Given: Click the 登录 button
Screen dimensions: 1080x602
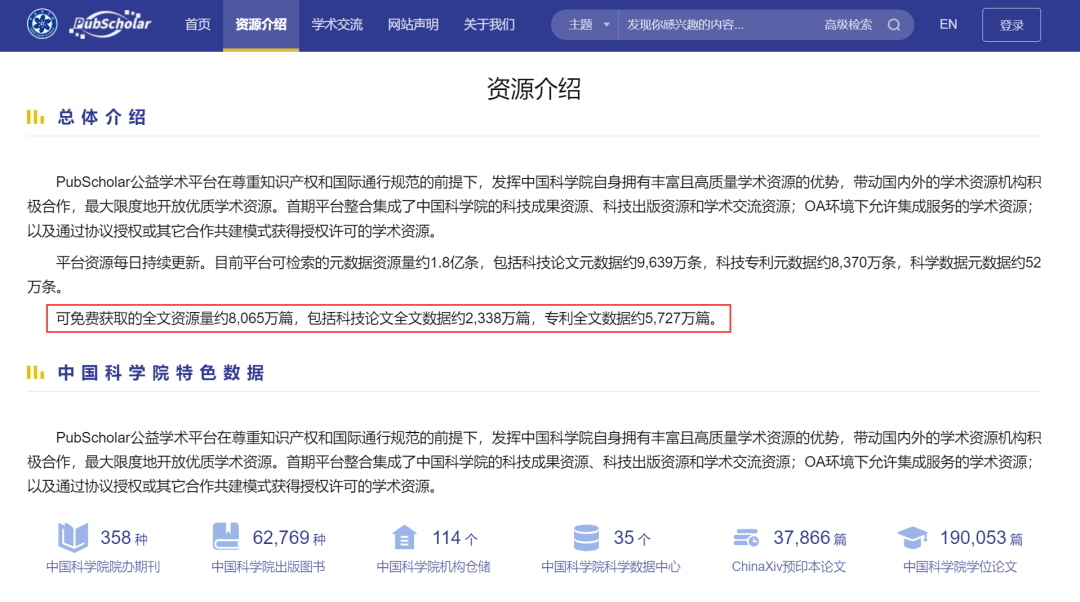Looking at the screenshot, I should tap(1011, 25).
